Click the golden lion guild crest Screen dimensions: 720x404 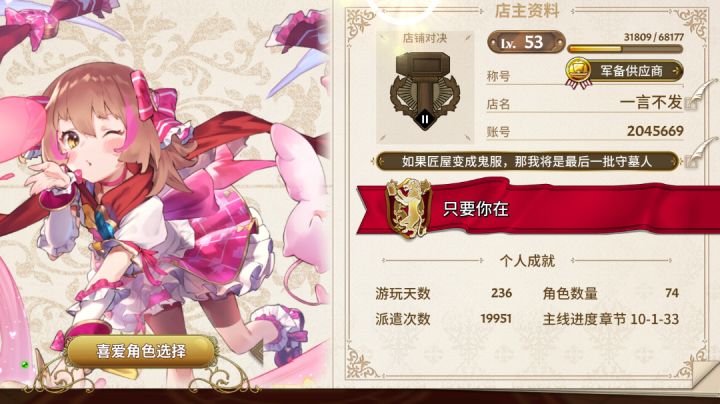[408, 208]
